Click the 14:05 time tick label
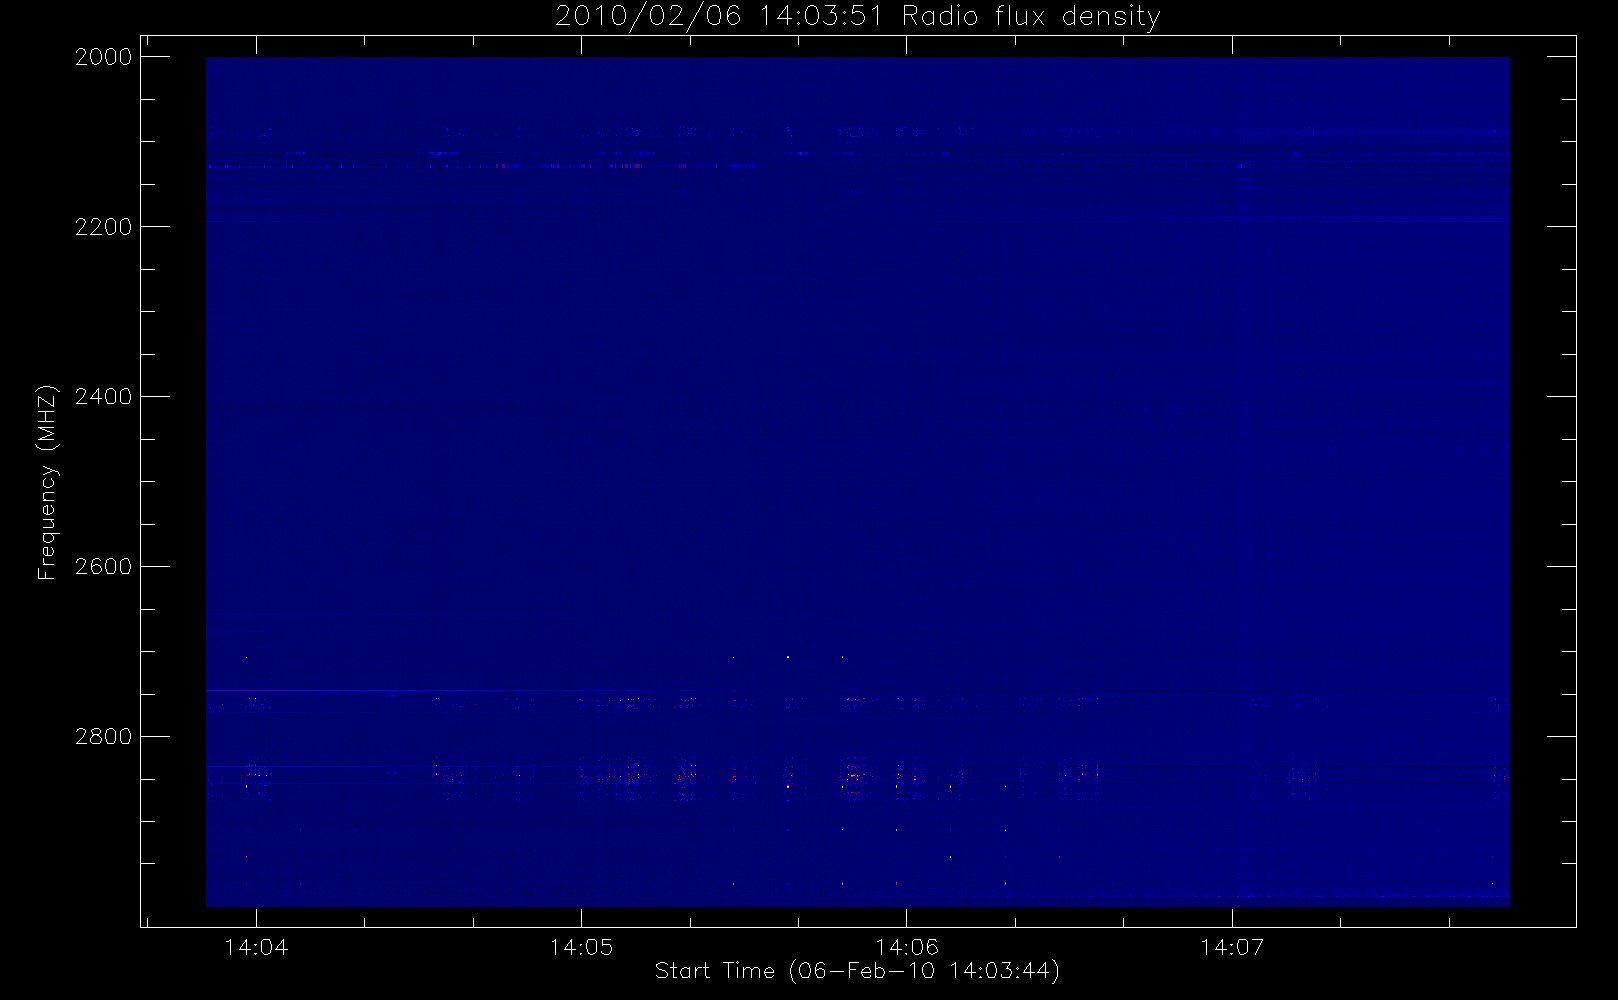1618x1000 pixels. [x=581, y=947]
